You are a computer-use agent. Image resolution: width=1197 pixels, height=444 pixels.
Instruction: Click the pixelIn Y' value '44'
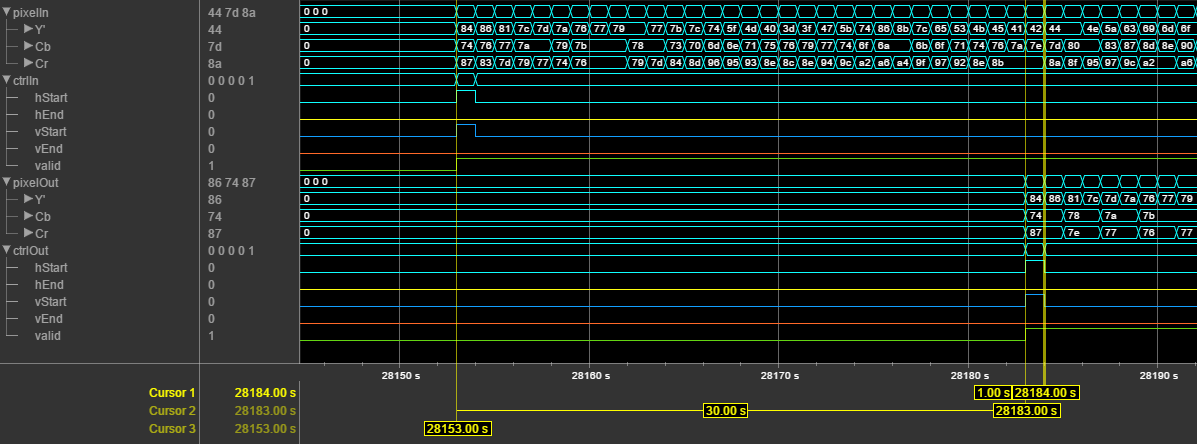coord(214,29)
